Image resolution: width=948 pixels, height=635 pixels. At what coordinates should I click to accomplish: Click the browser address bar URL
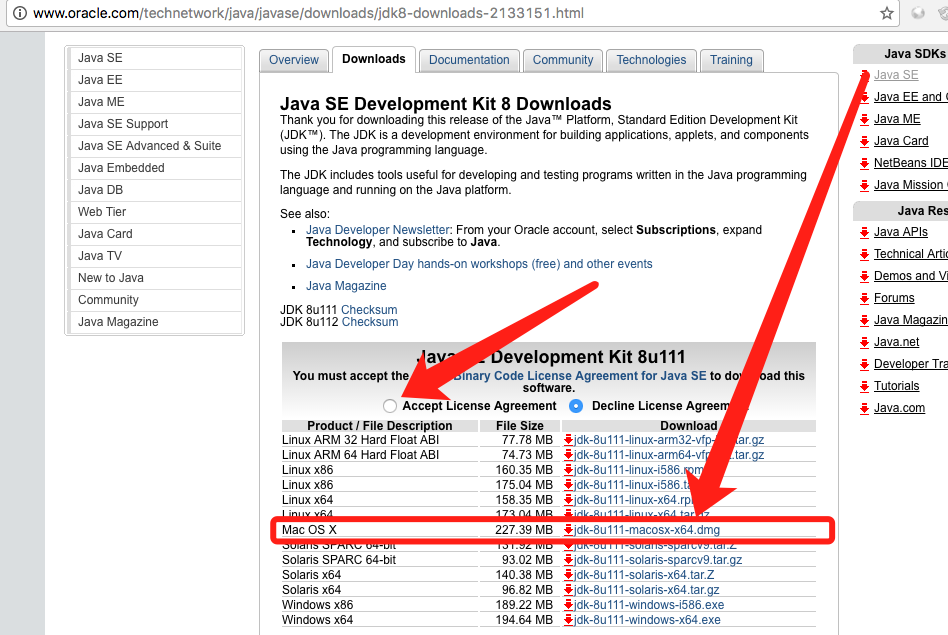click(308, 13)
